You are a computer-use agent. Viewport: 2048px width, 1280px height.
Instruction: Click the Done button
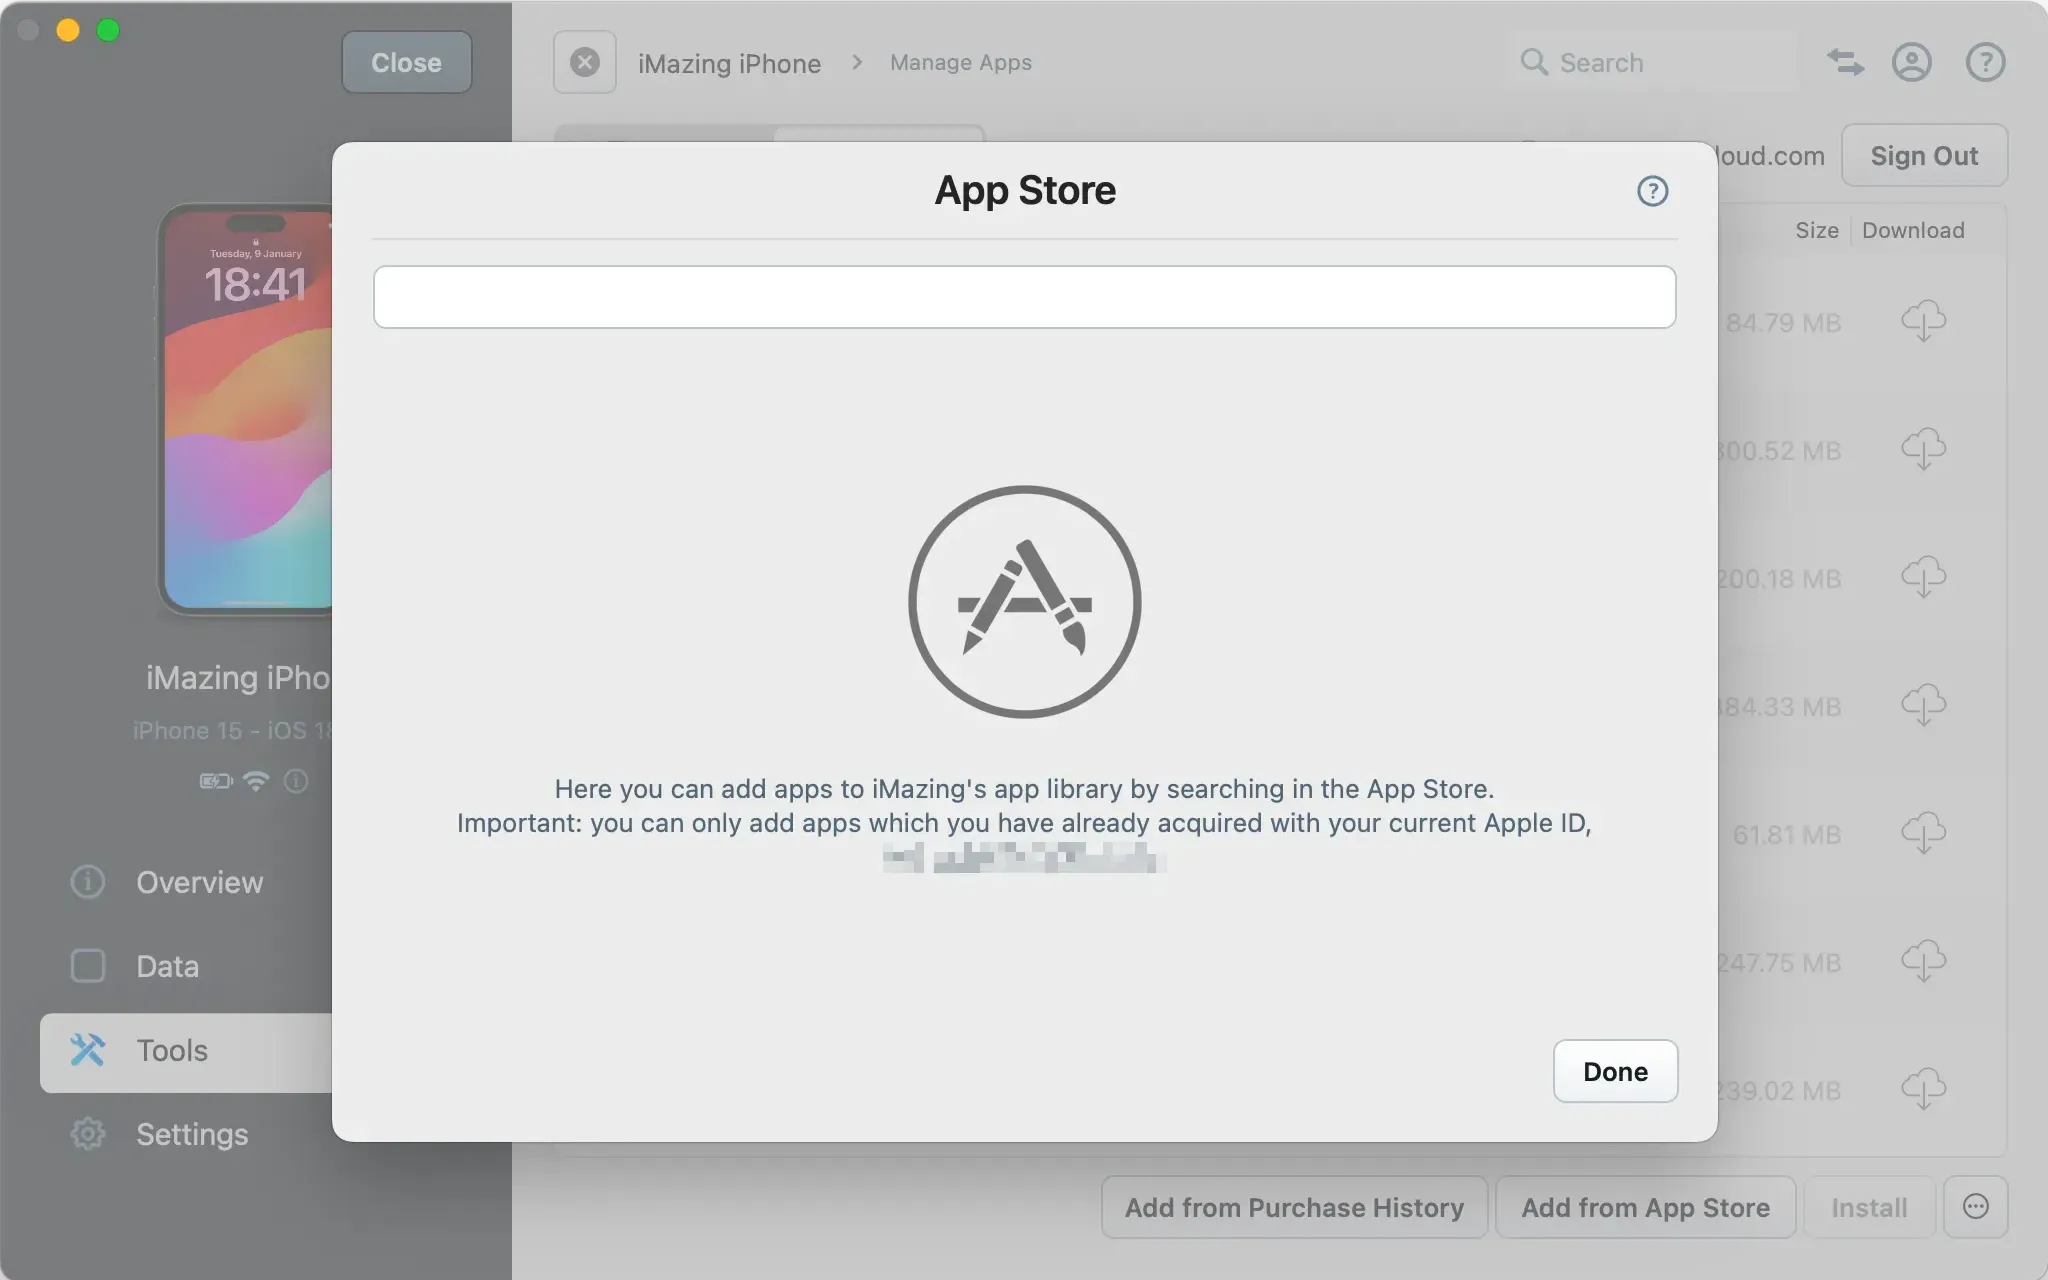point(1614,1071)
